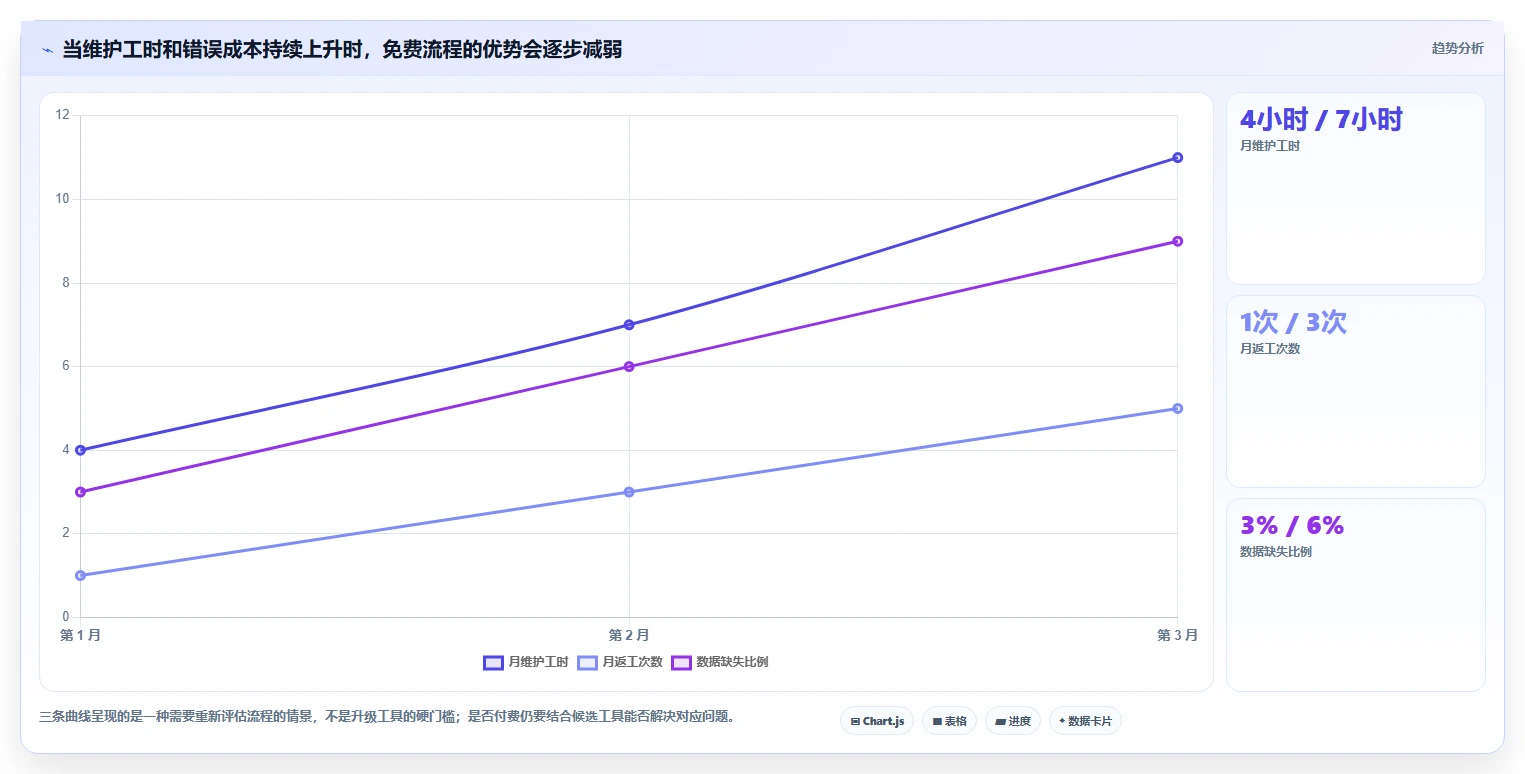Click the 月返工次数 point at 第 2 月

pos(629,492)
